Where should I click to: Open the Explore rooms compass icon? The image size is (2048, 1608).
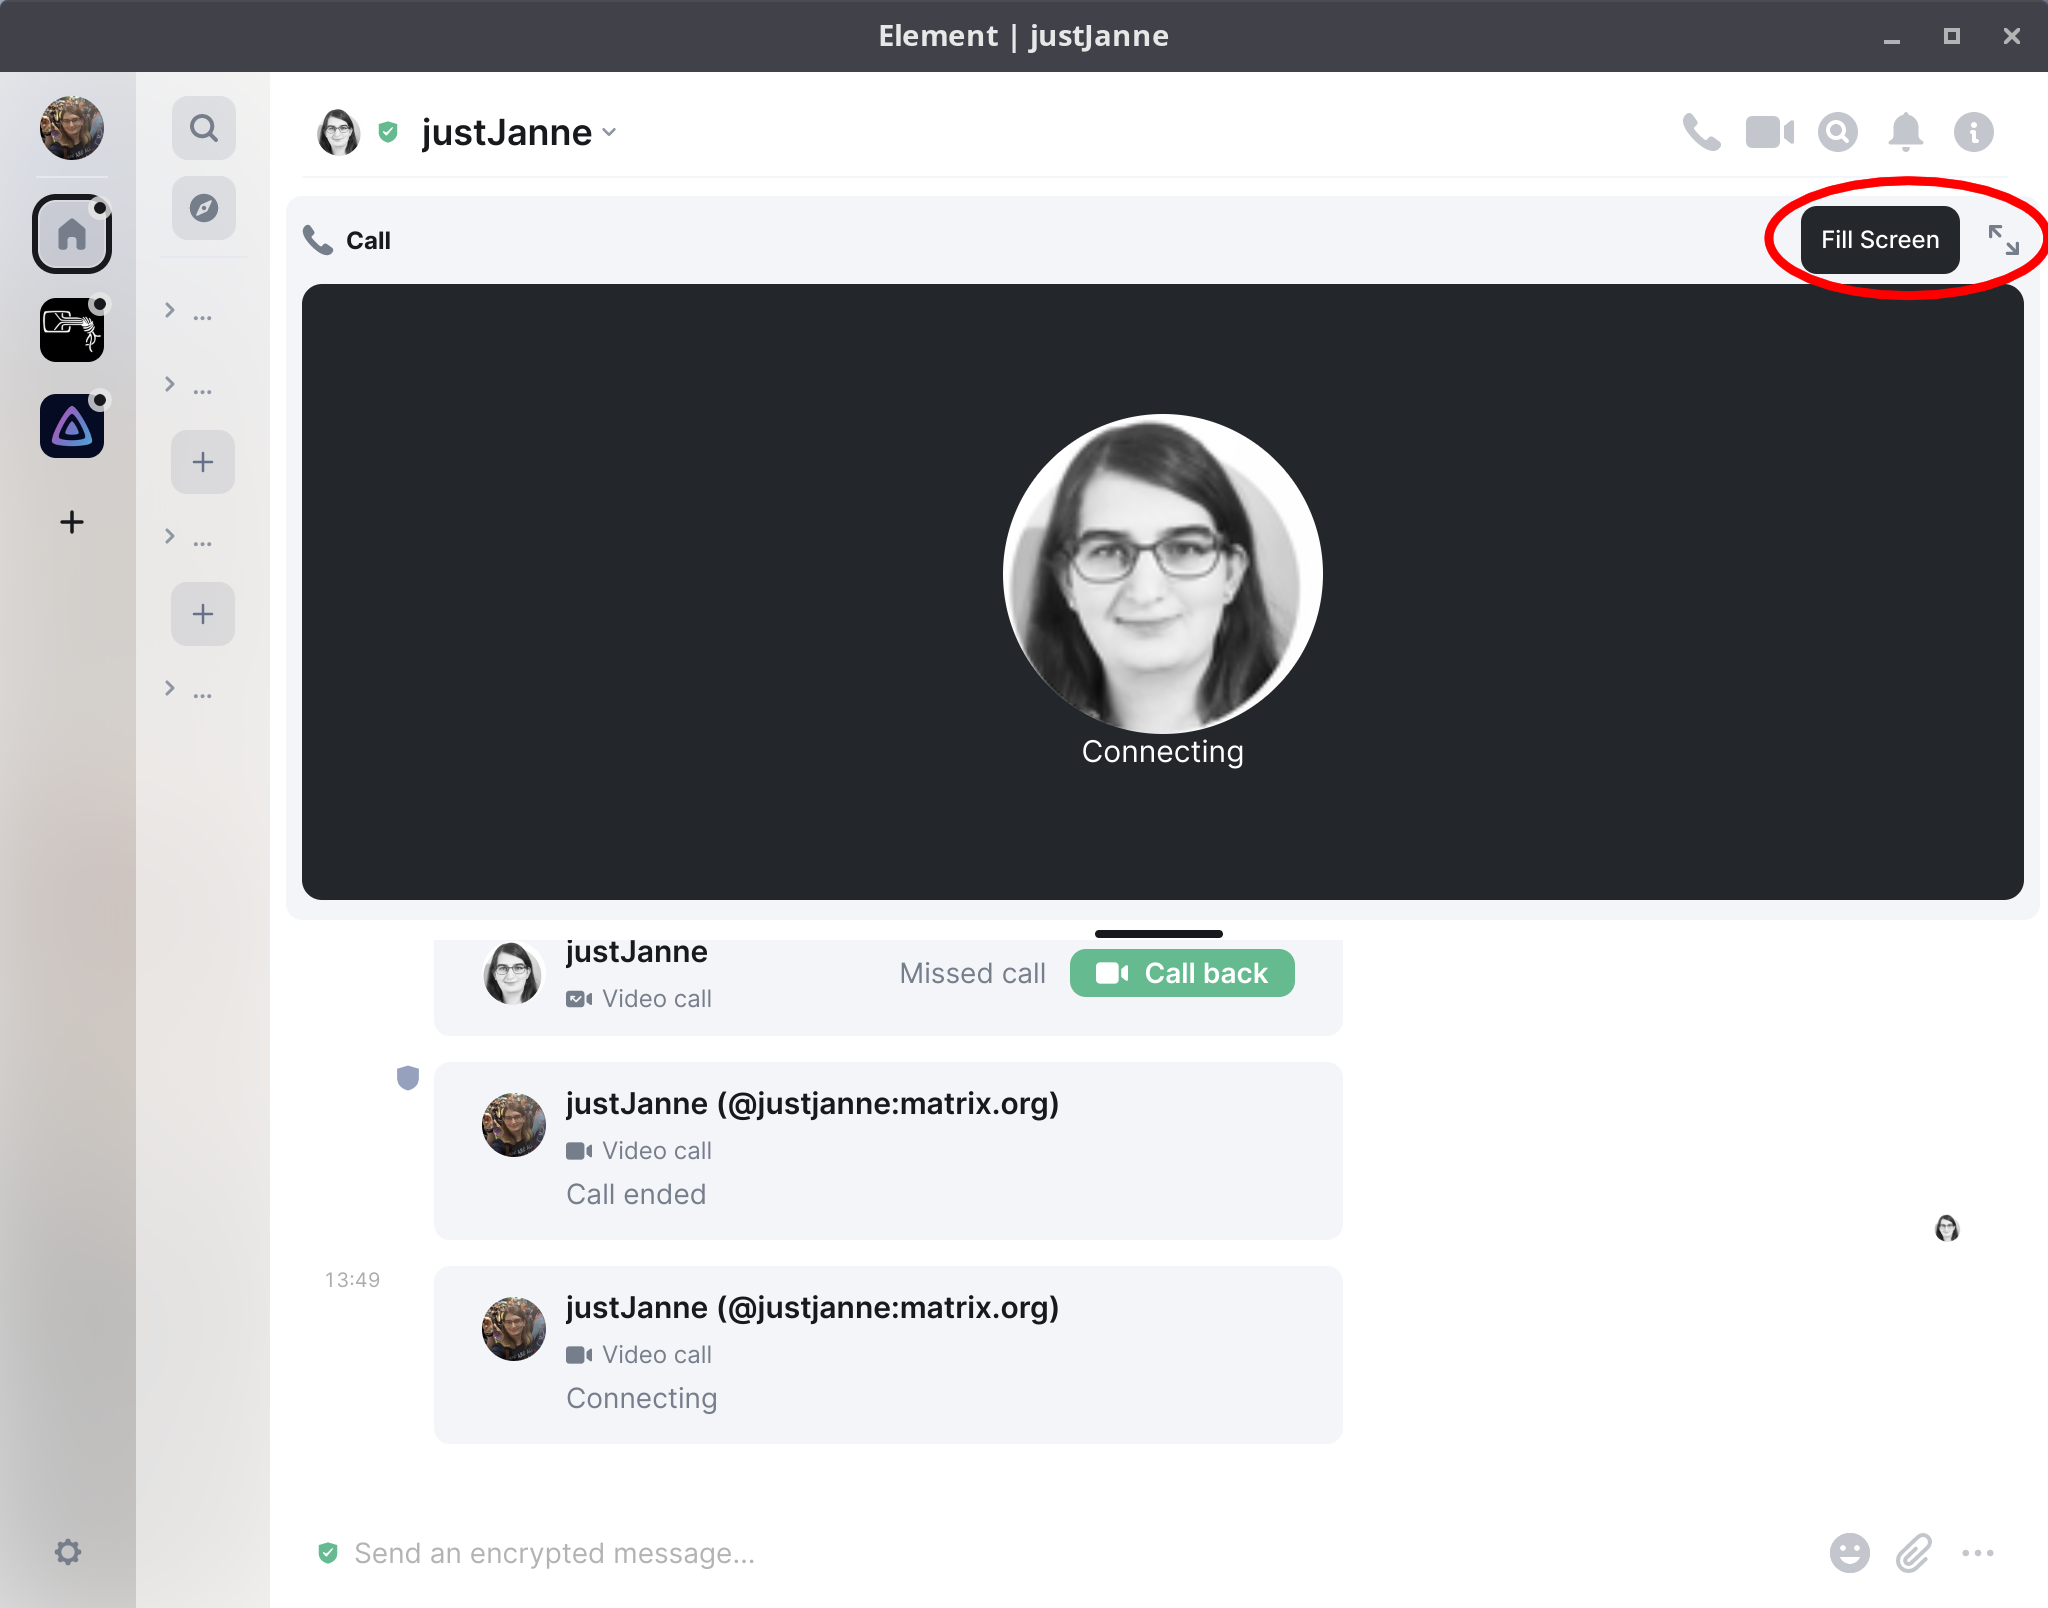coord(204,208)
